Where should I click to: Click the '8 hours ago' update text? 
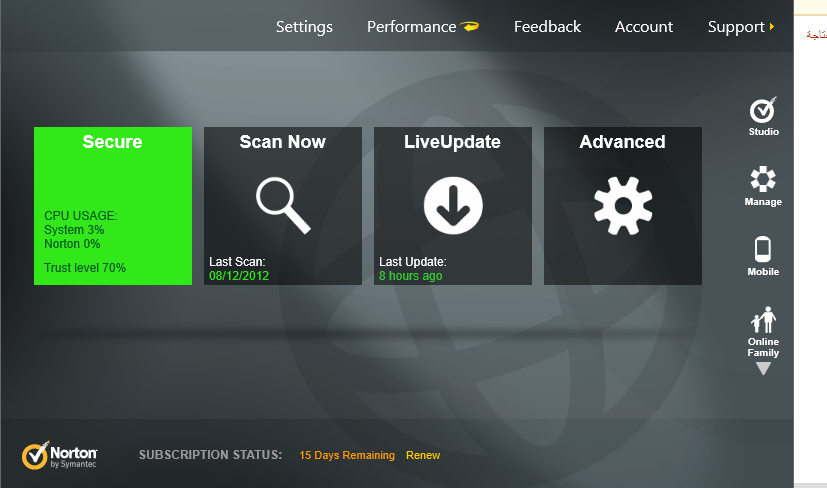point(410,276)
